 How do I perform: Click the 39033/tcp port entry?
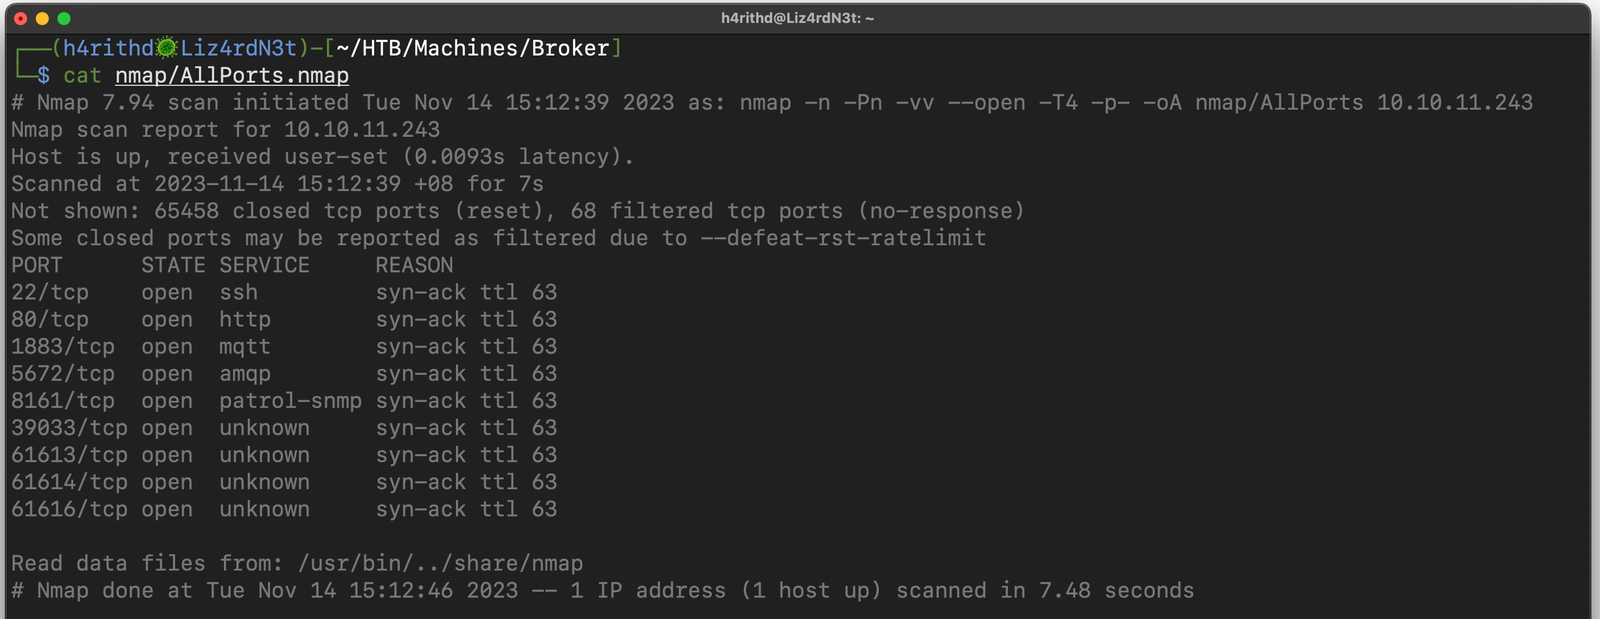coord(69,428)
